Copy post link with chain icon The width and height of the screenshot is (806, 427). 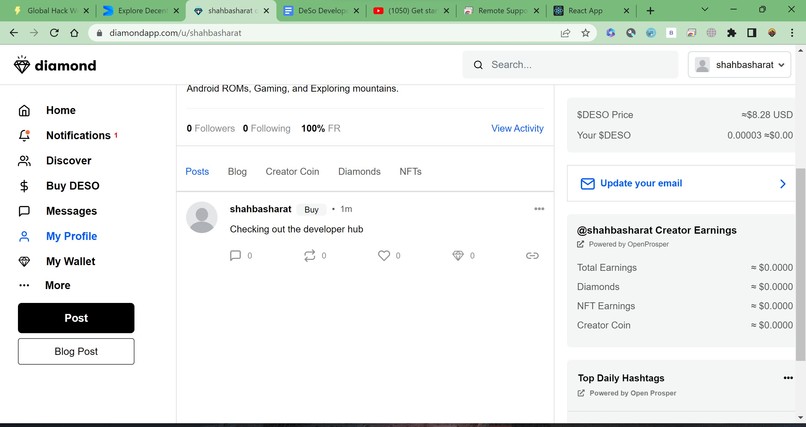point(532,255)
